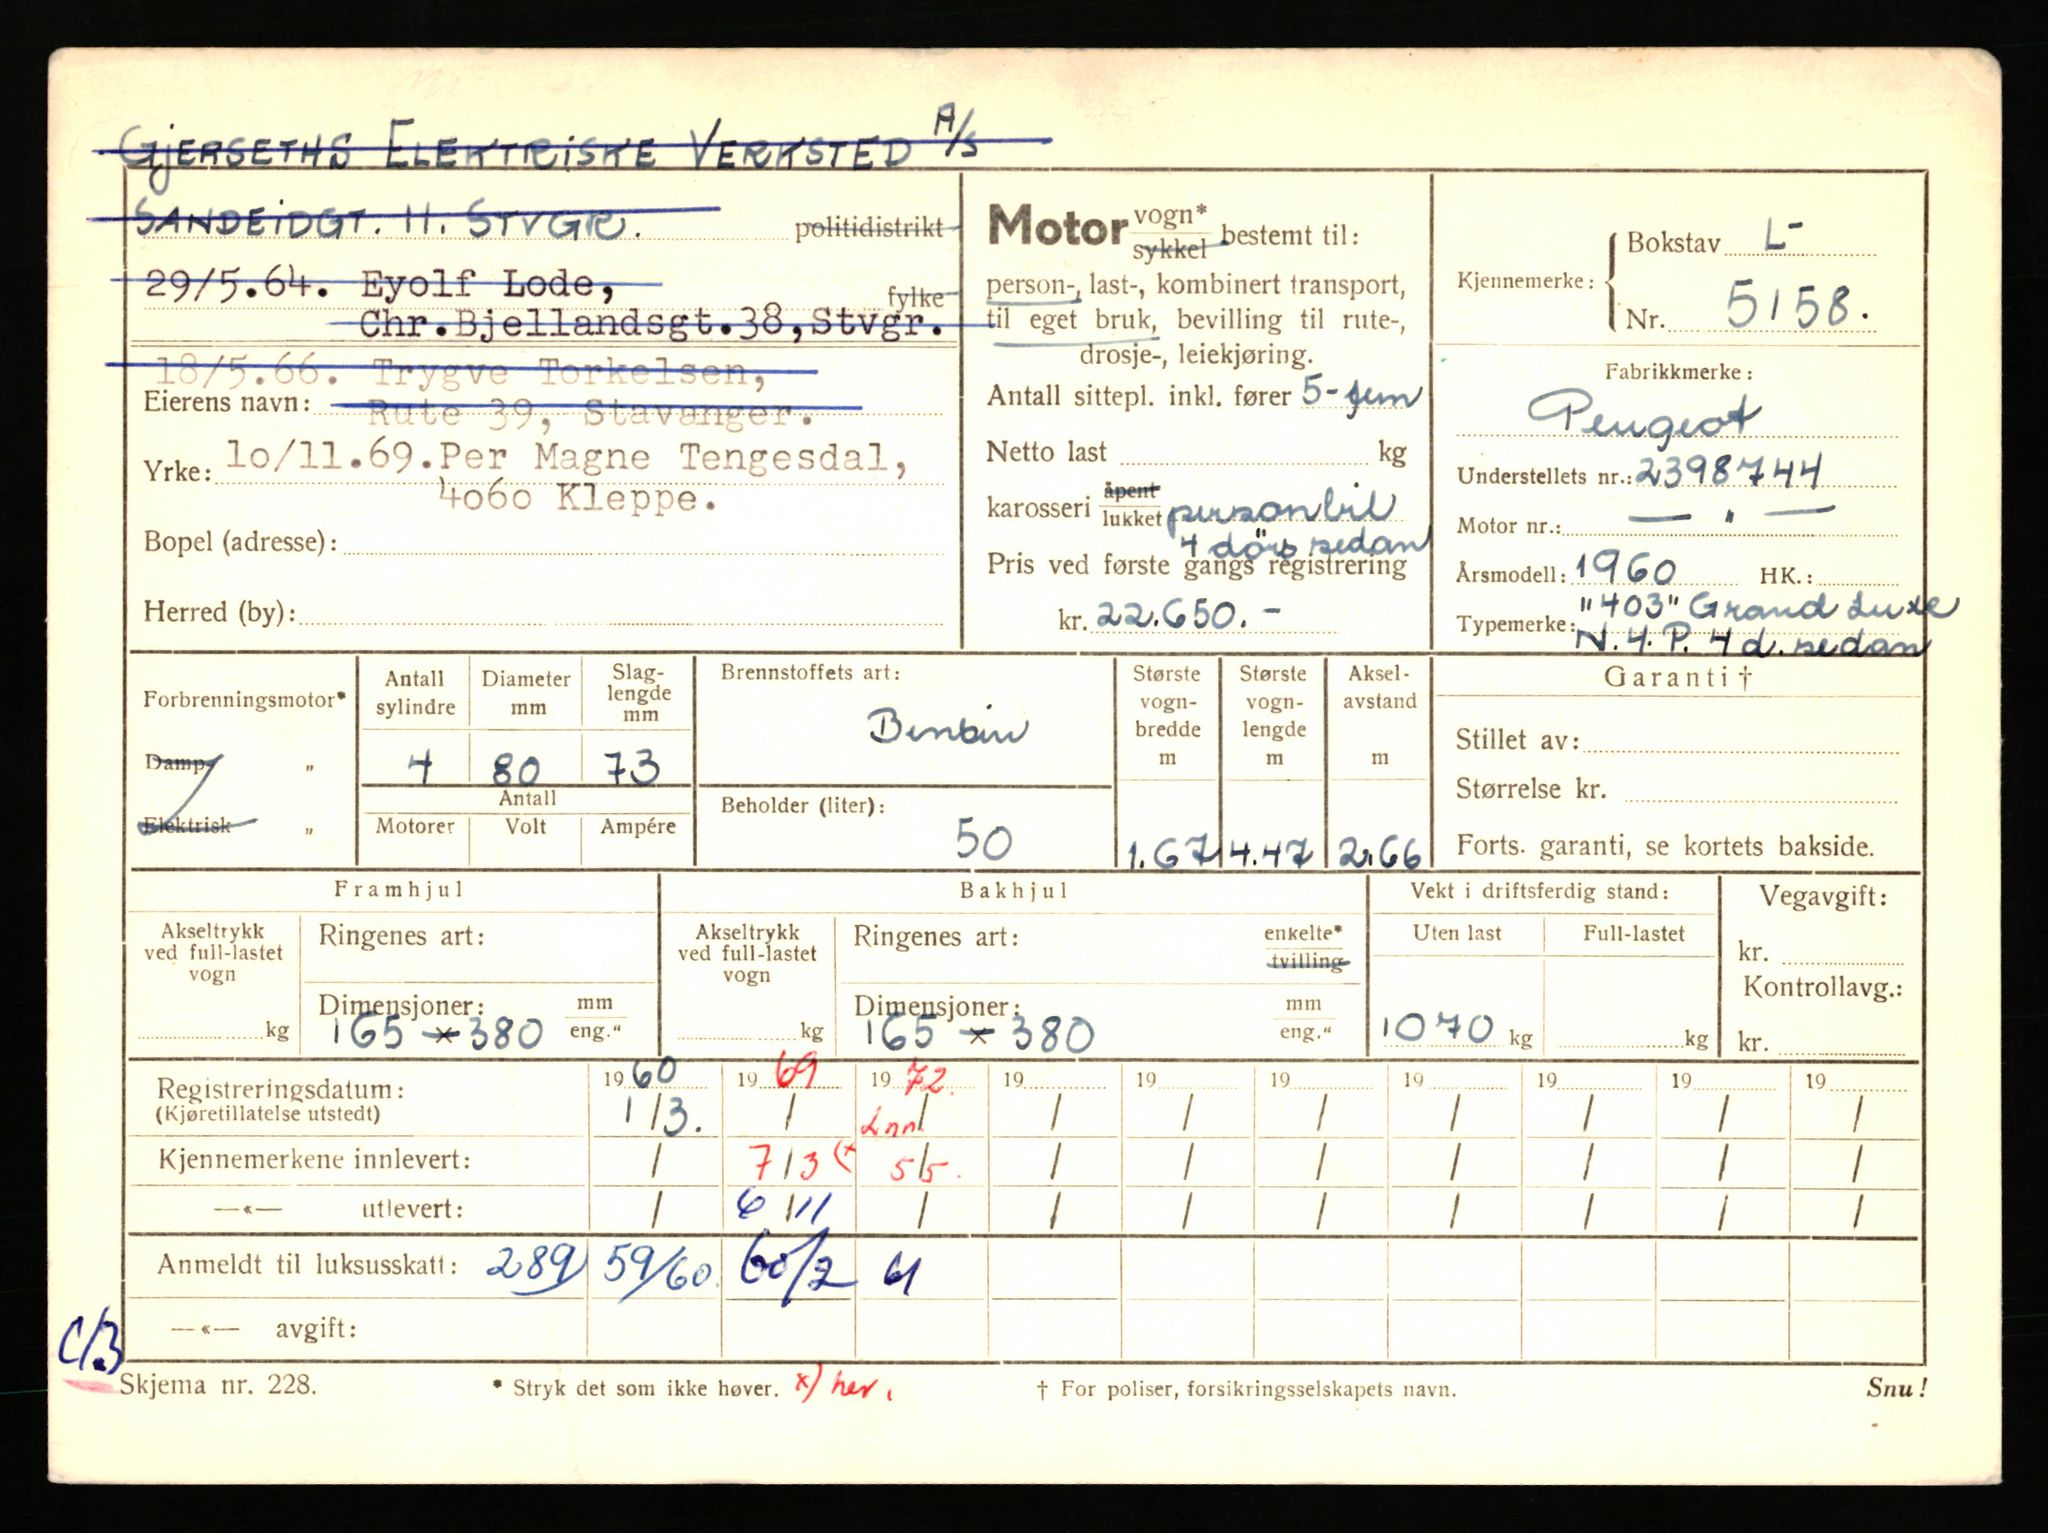
Task: Click the 'Kjennemerkene innlevert:' row label
Action: click(315, 1160)
